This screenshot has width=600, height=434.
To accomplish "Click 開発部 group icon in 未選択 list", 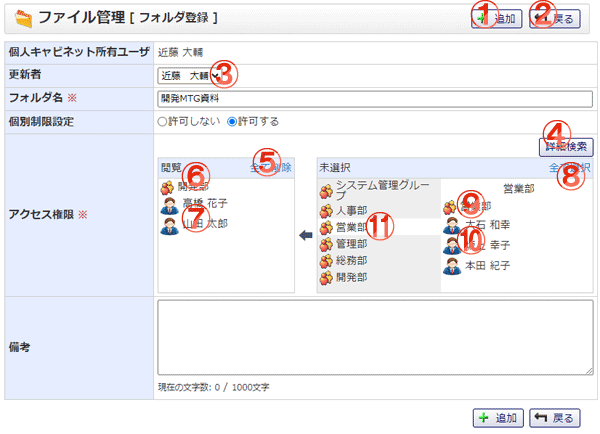I will pyautogui.click(x=326, y=278).
